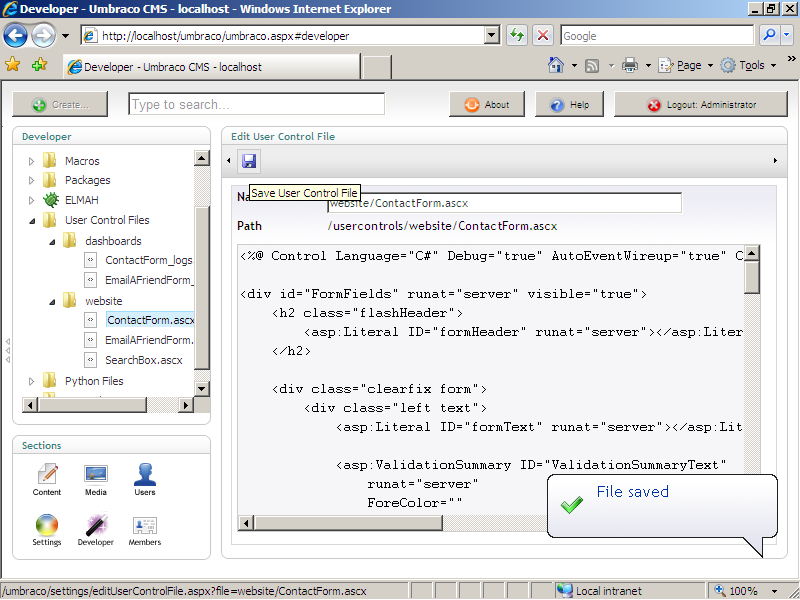Go forward in browser history
The image size is (800, 600).
pos(43,36)
